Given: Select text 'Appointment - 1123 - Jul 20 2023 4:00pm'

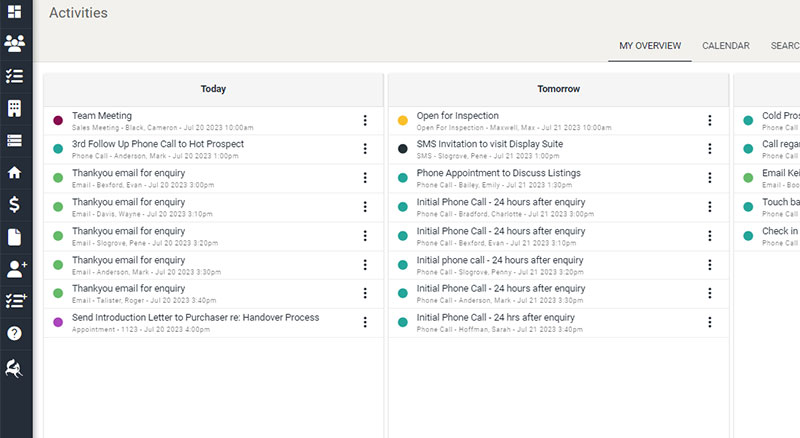Looking at the screenshot, I should (141, 330).
